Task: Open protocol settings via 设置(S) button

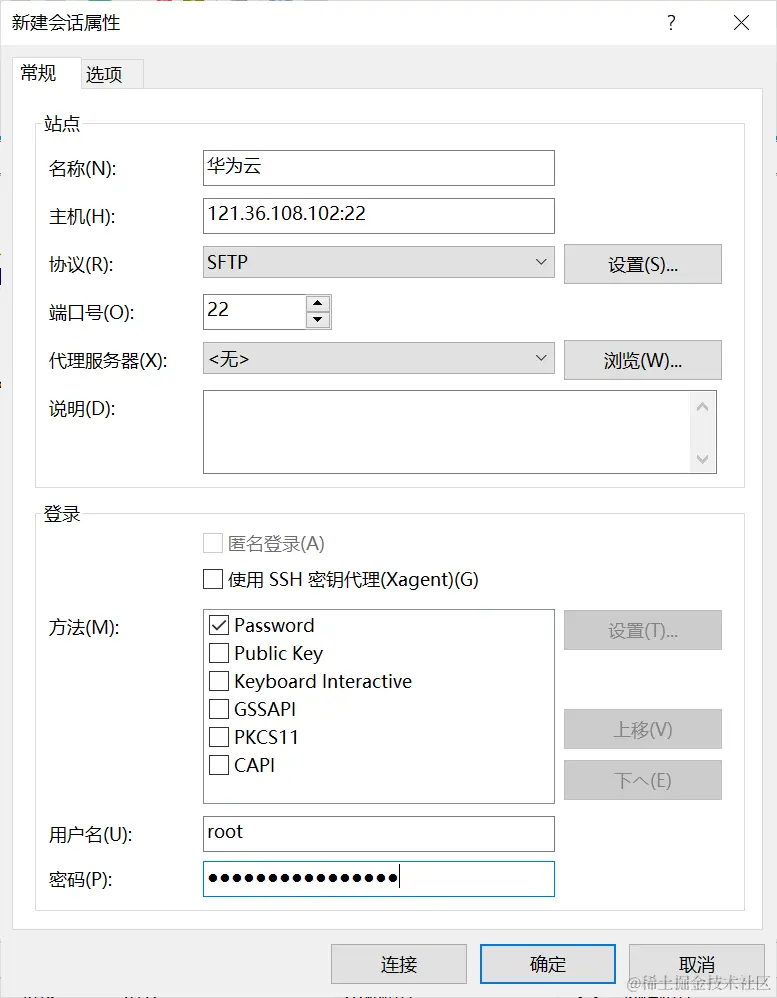Action: click(643, 263)
